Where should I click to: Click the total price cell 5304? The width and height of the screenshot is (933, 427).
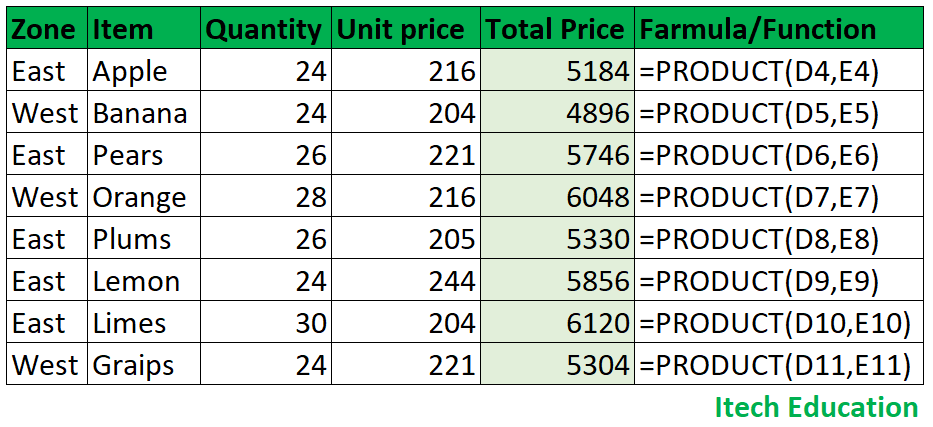(x=558, y=363)
